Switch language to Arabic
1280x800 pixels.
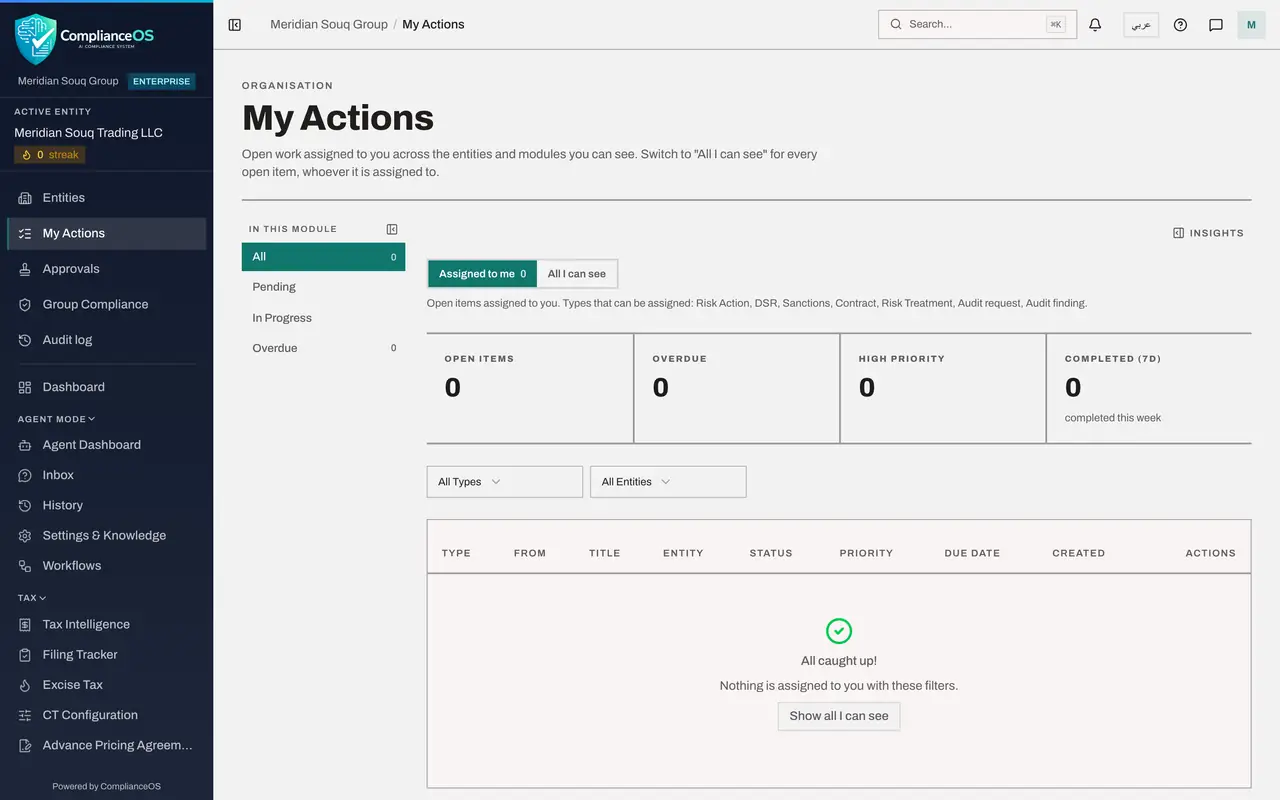pyautogui.click(x=1141, y=24)
